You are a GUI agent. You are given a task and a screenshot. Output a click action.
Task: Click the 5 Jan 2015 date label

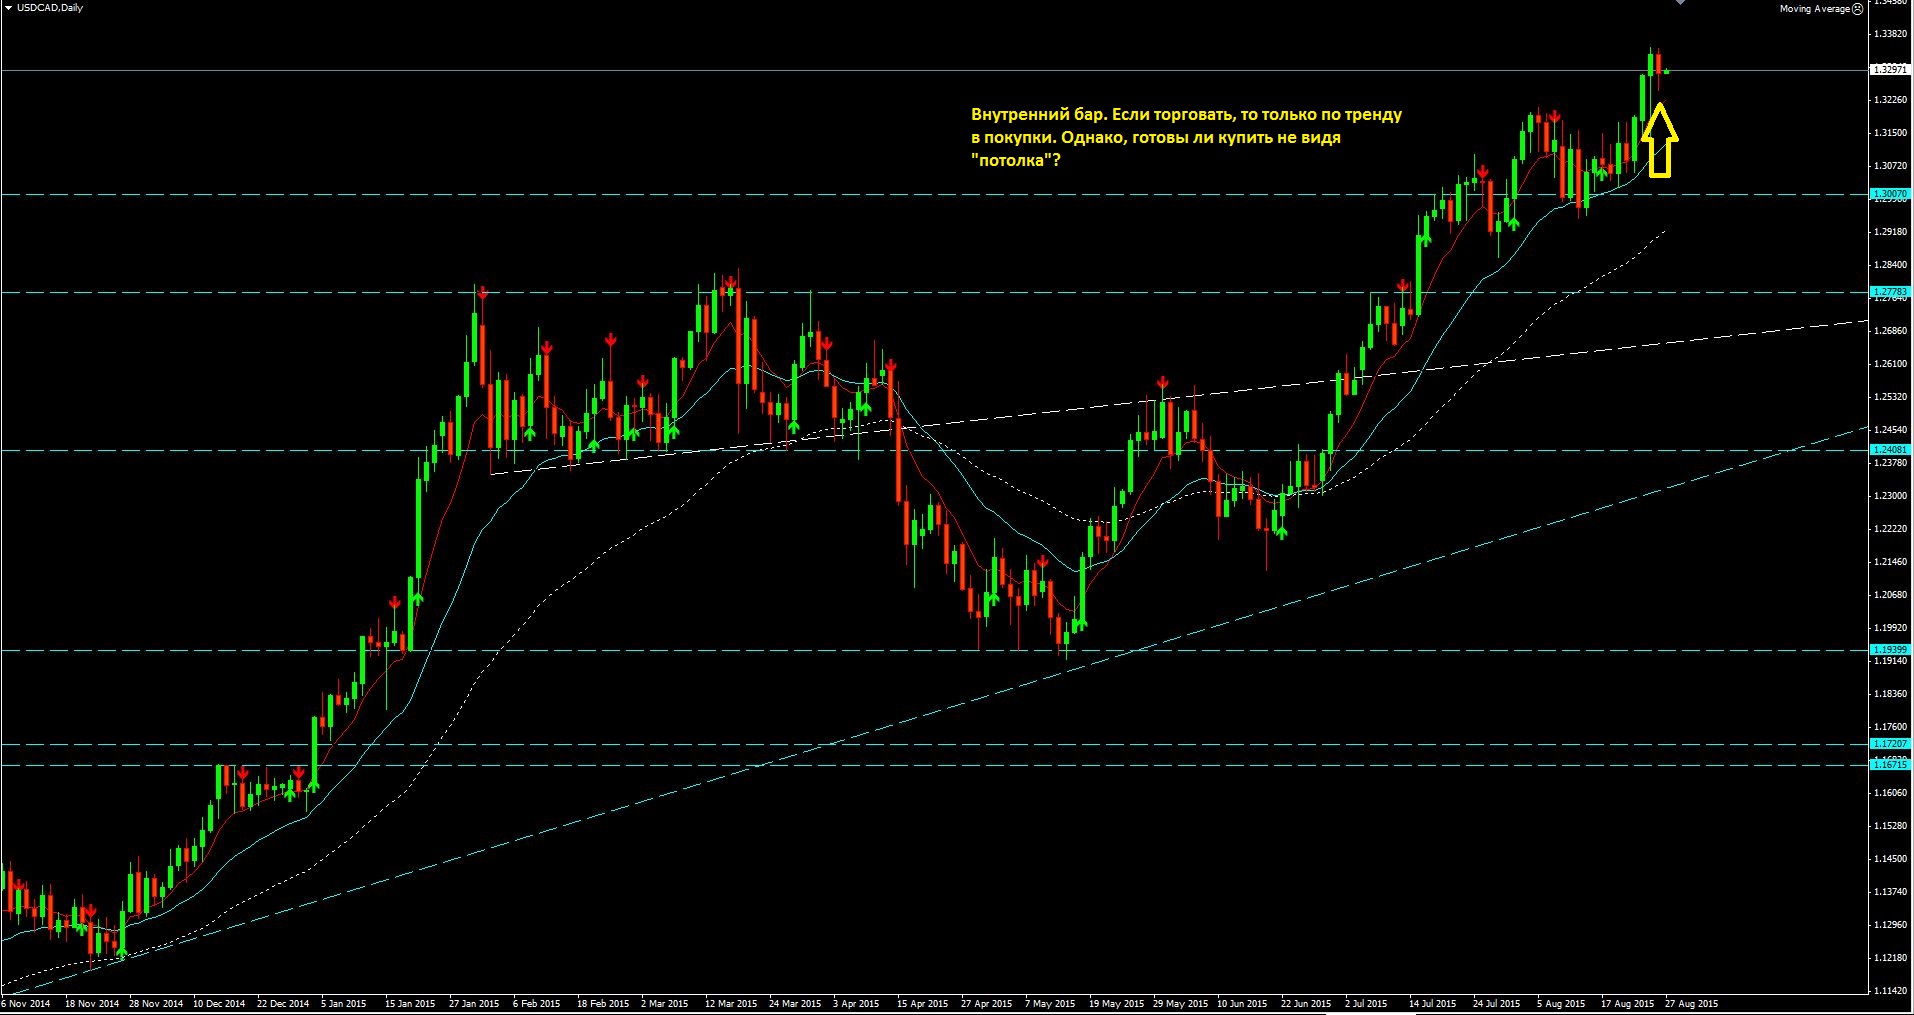[x=344, y=1003]
